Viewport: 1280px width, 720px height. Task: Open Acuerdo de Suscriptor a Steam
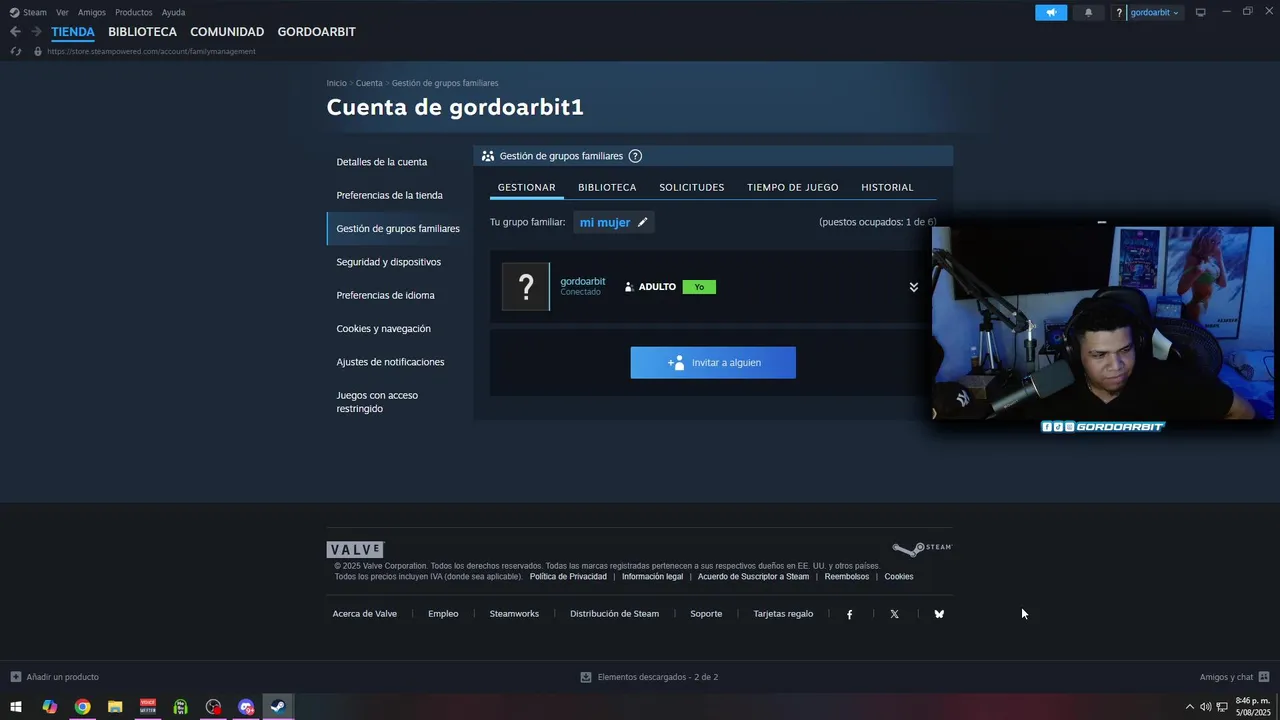(753, 577)
